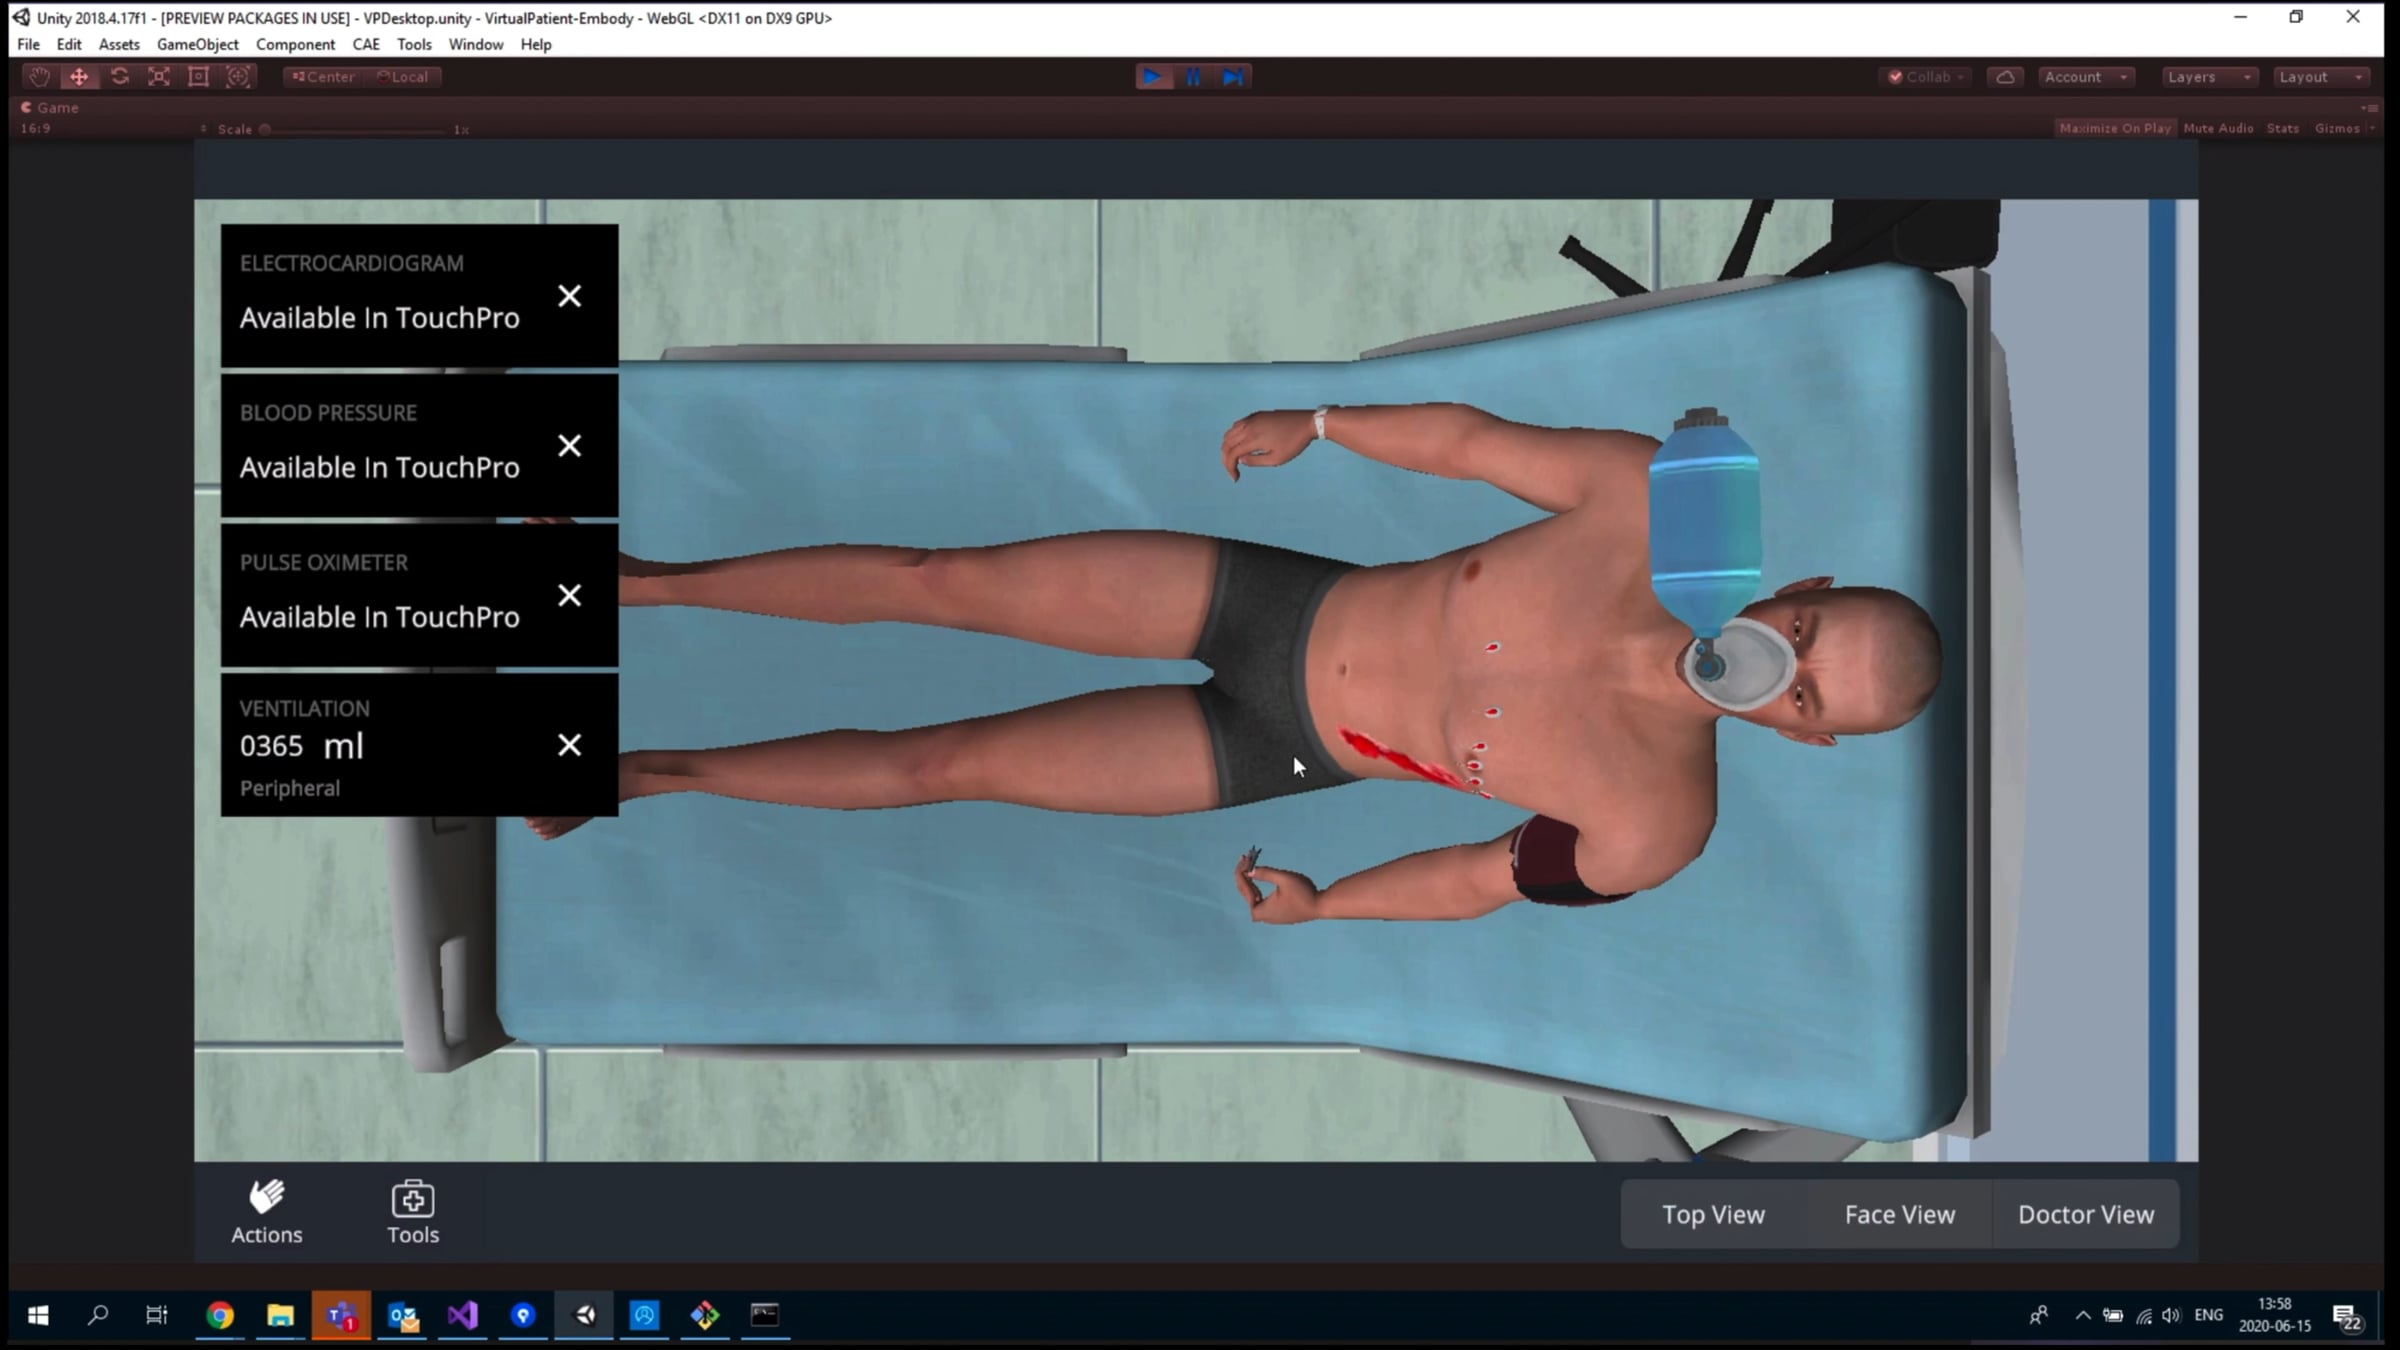Select the Move tool in Unity toolbar
Screen dimensions: 2400x1350
(79, 77)
